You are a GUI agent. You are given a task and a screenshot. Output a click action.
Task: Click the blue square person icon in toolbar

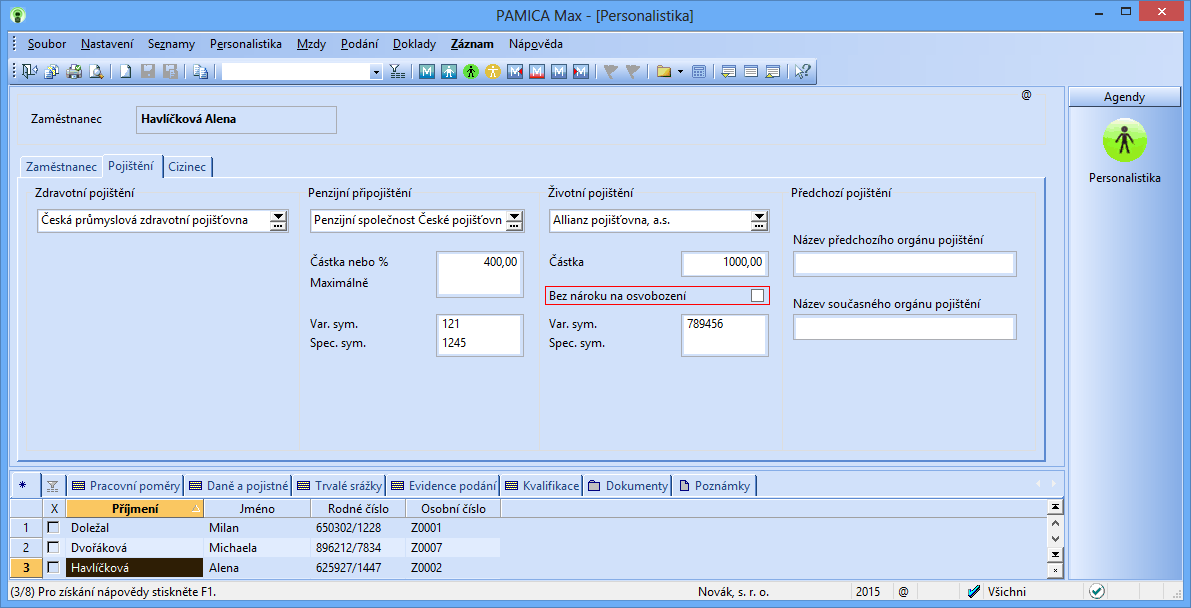450,71
